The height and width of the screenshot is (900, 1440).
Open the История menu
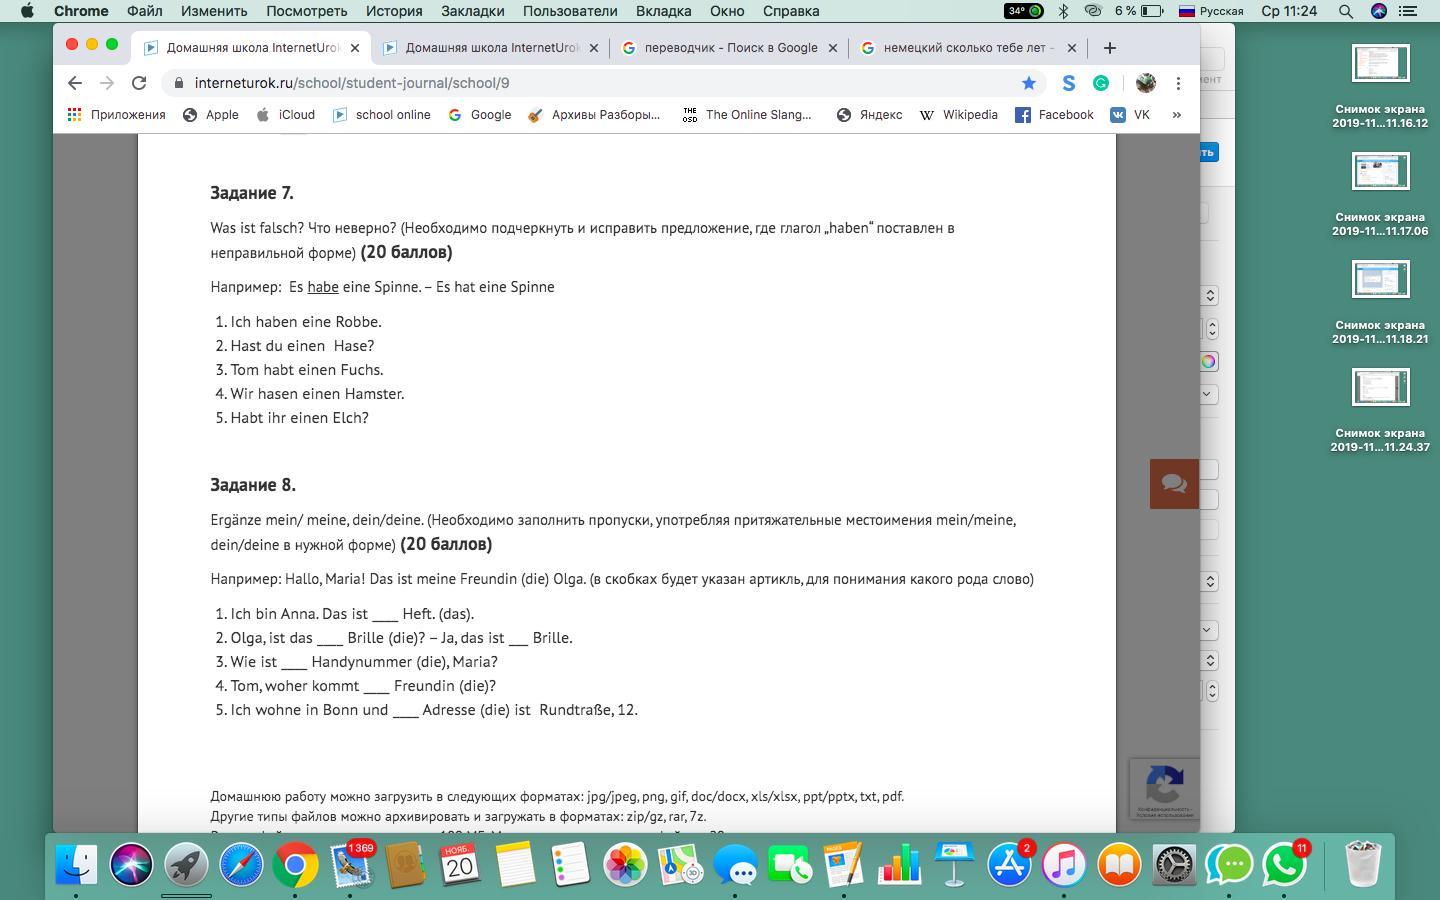coord(393,11)
